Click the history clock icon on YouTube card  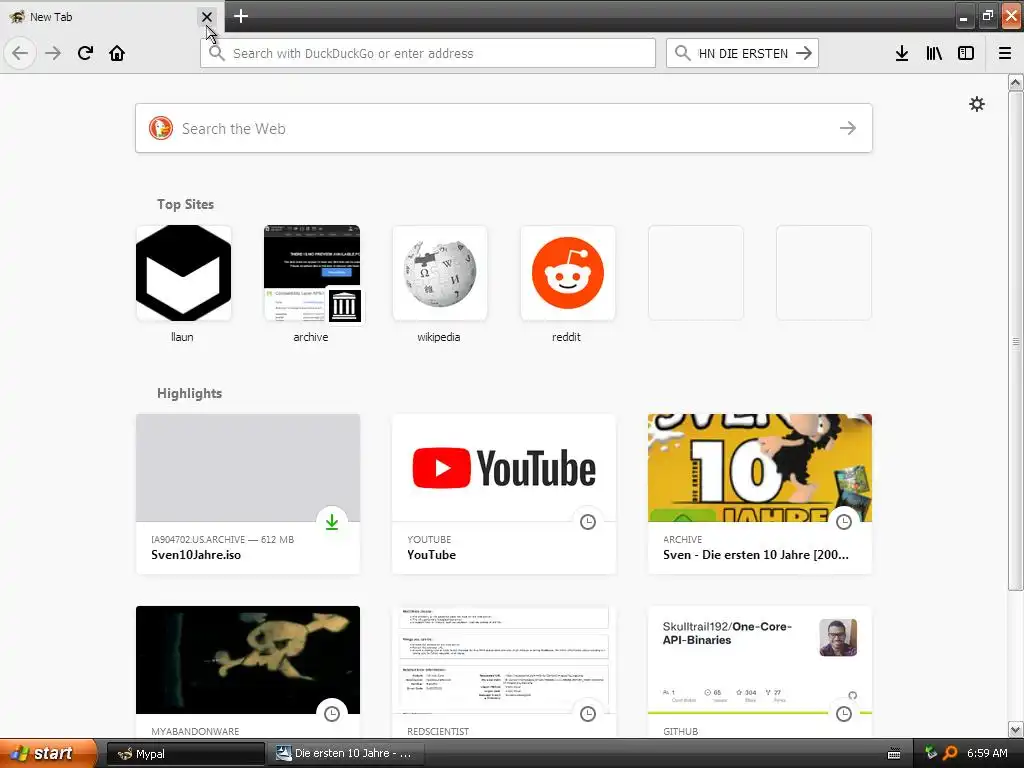pos(588,522)
